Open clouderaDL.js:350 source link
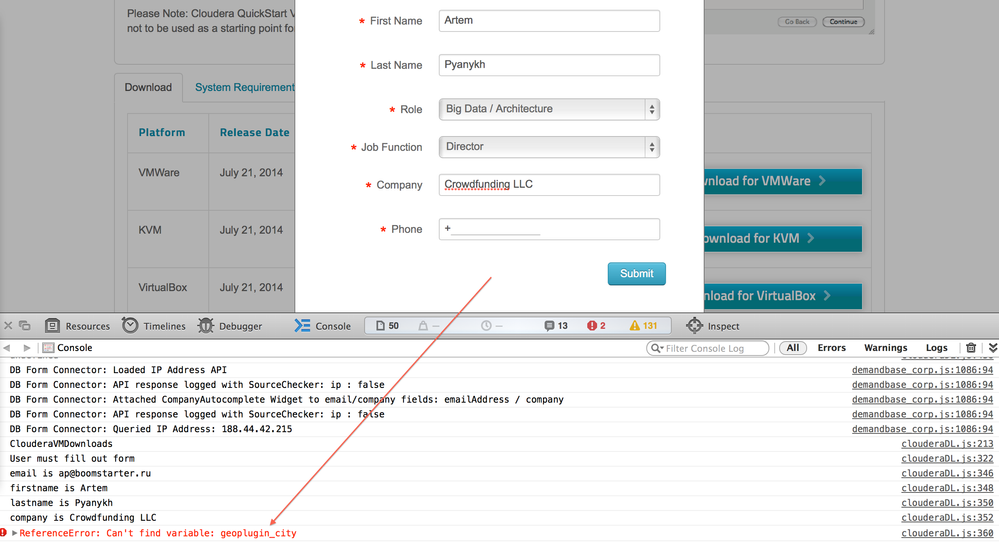The image size is (999, 542). click(x=947, y=503)
